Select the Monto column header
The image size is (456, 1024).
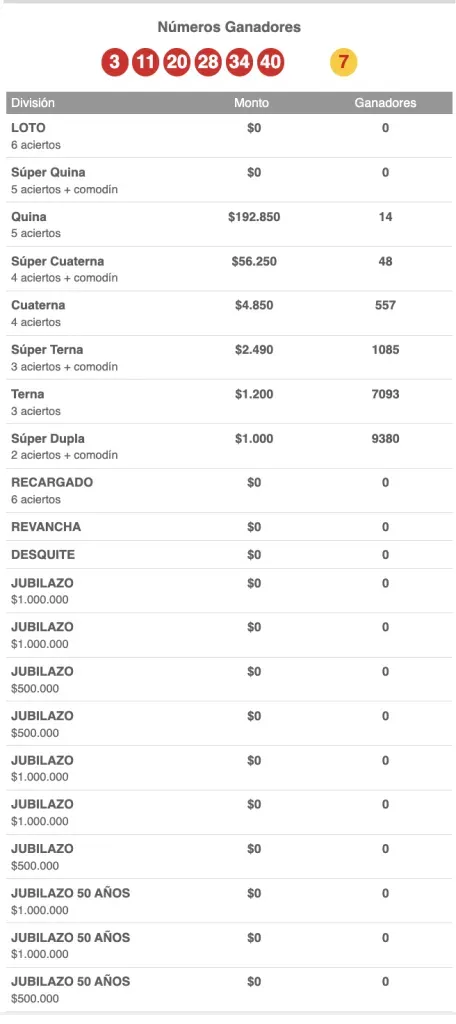pos(252,103)
